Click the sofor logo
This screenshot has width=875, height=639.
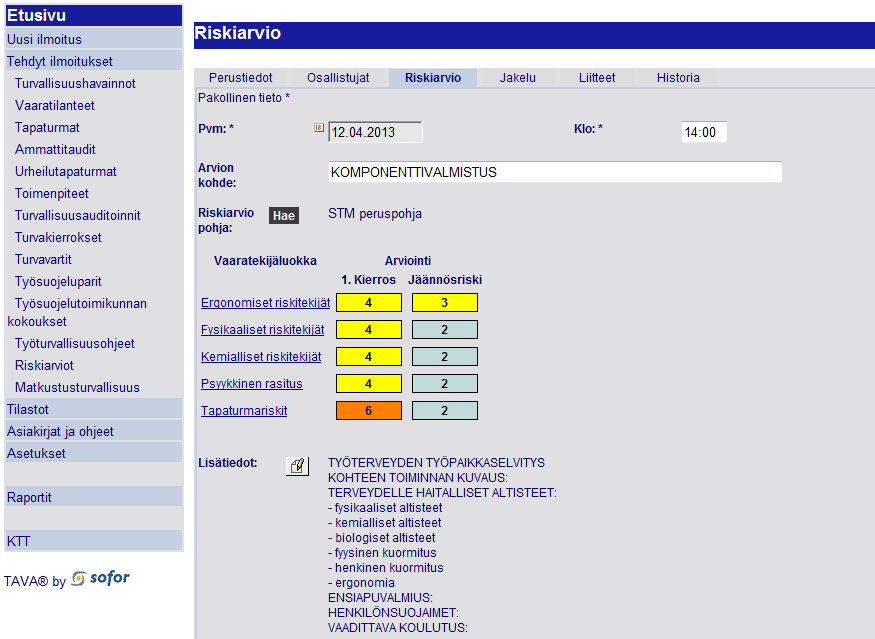101,579
